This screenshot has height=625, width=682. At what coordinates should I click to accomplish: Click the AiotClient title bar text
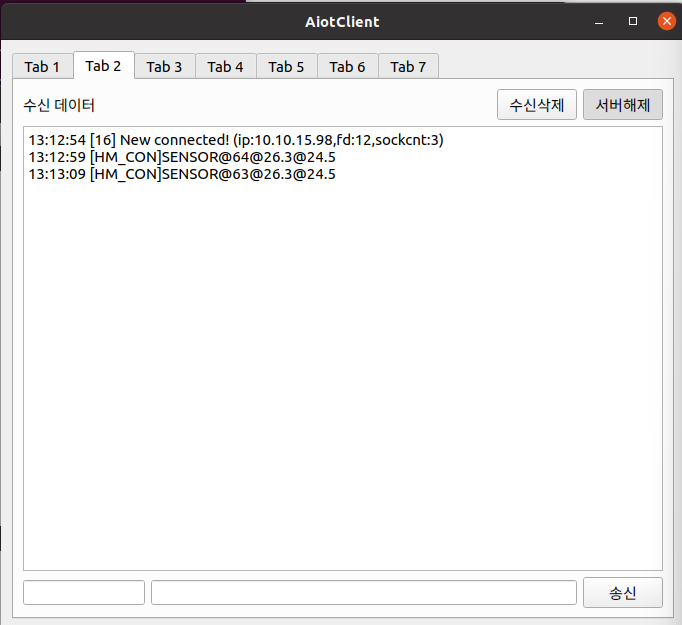(342, 22)
